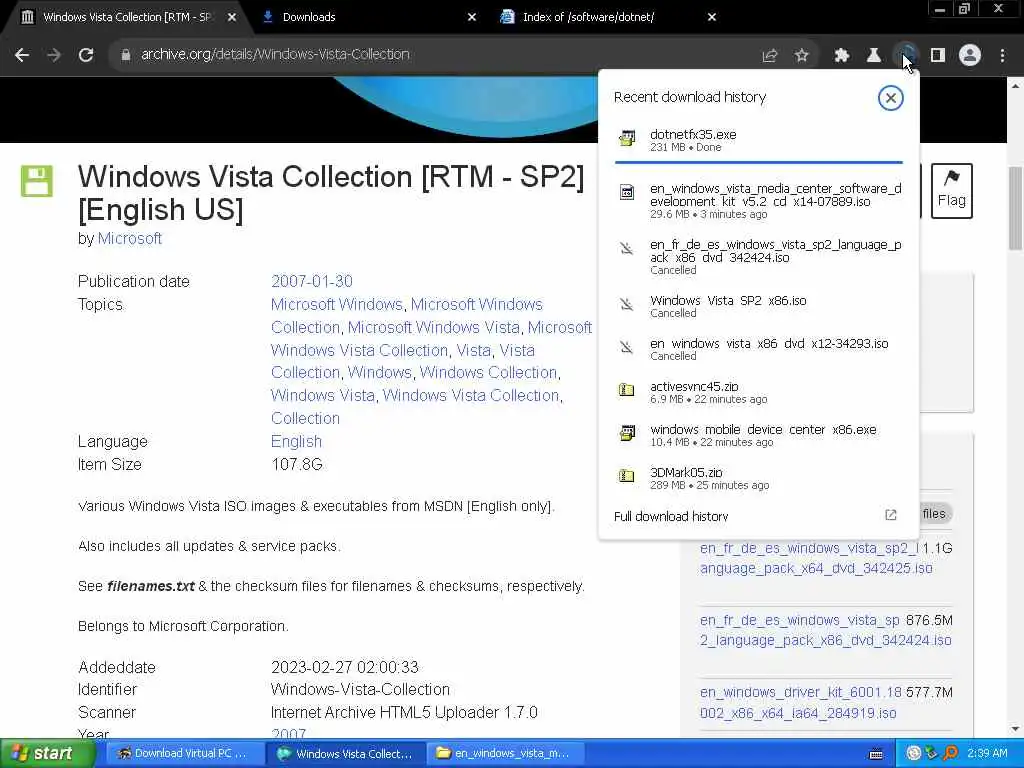The image size is (1024, 768).
Task: Click the iso file icon of SDK download
Action: (626, 192)
